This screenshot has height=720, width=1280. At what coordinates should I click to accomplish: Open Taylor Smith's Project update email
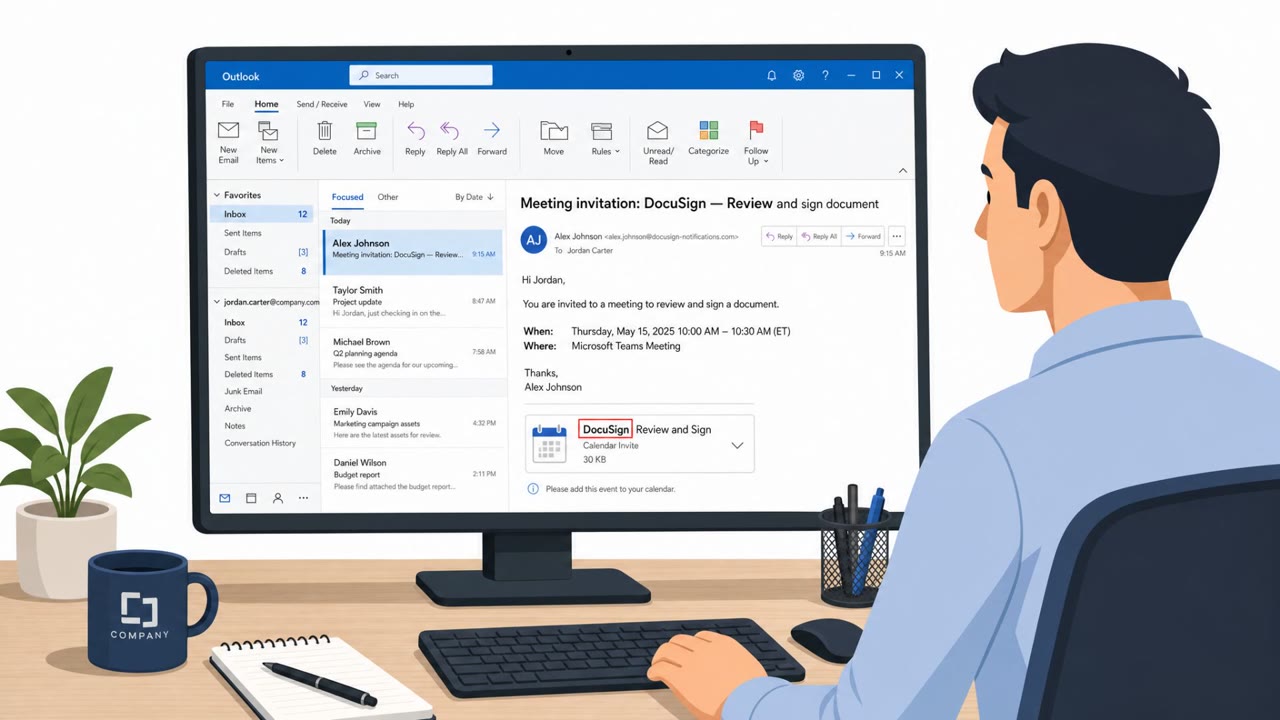pyautogui.click(x=413, y=302)
